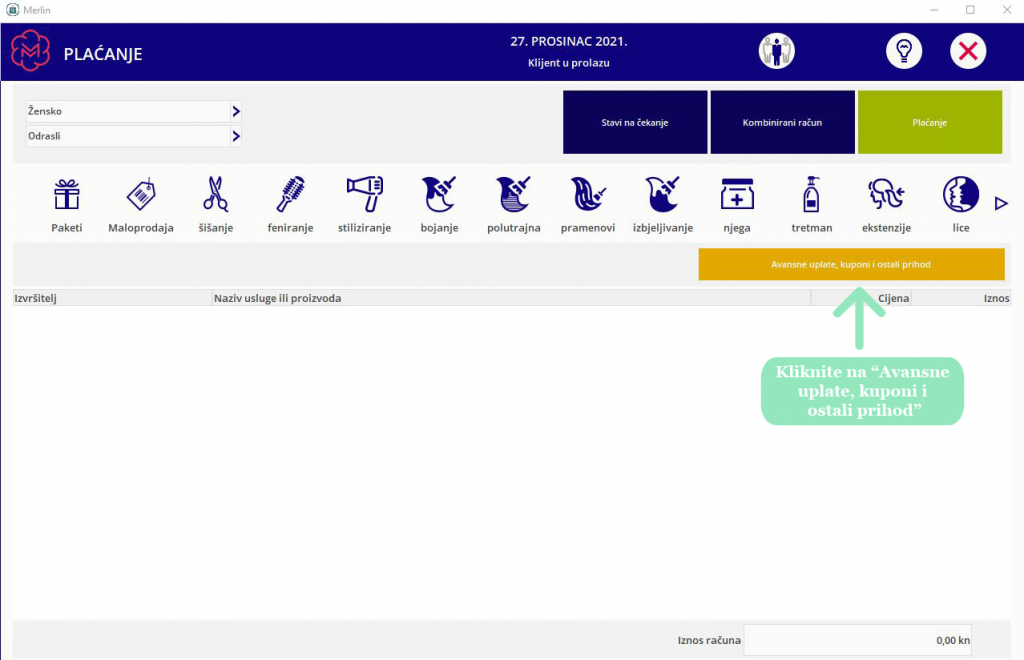The width and height of the screenshot is (1024, 660).
Task: Choose the šišanje scissors icon
Action: click(216, 195)
